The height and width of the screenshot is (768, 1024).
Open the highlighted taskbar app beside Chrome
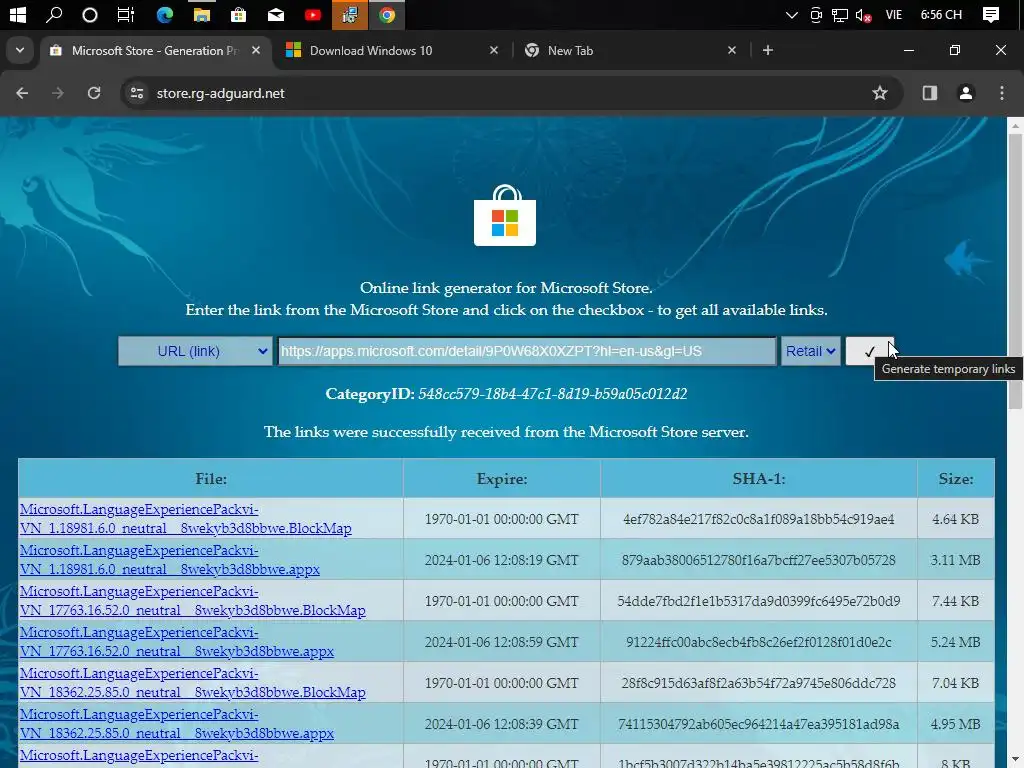pos(350,14)
